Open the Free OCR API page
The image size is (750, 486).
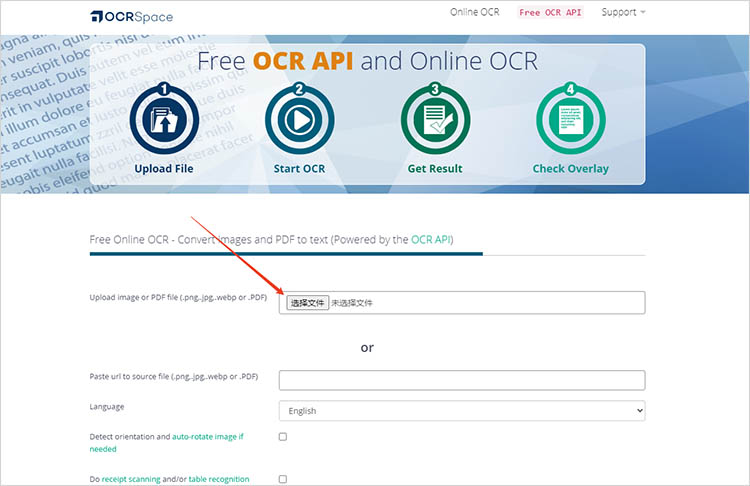coord(550,12)
